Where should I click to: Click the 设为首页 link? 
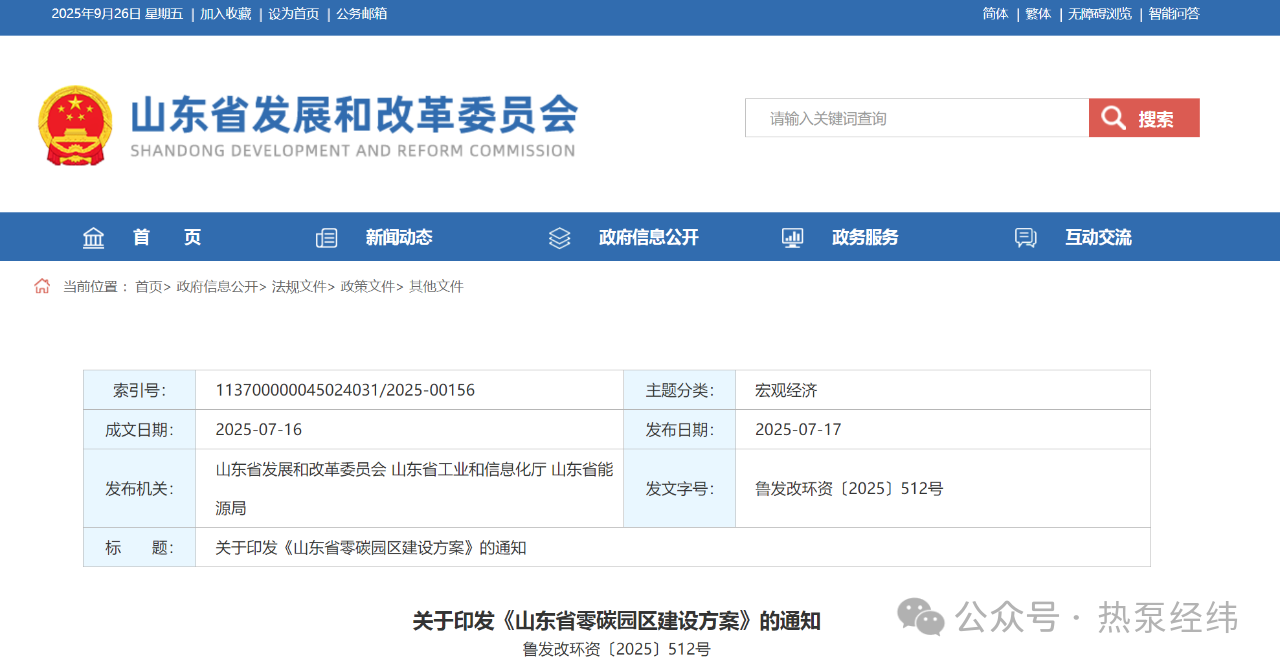293,14
